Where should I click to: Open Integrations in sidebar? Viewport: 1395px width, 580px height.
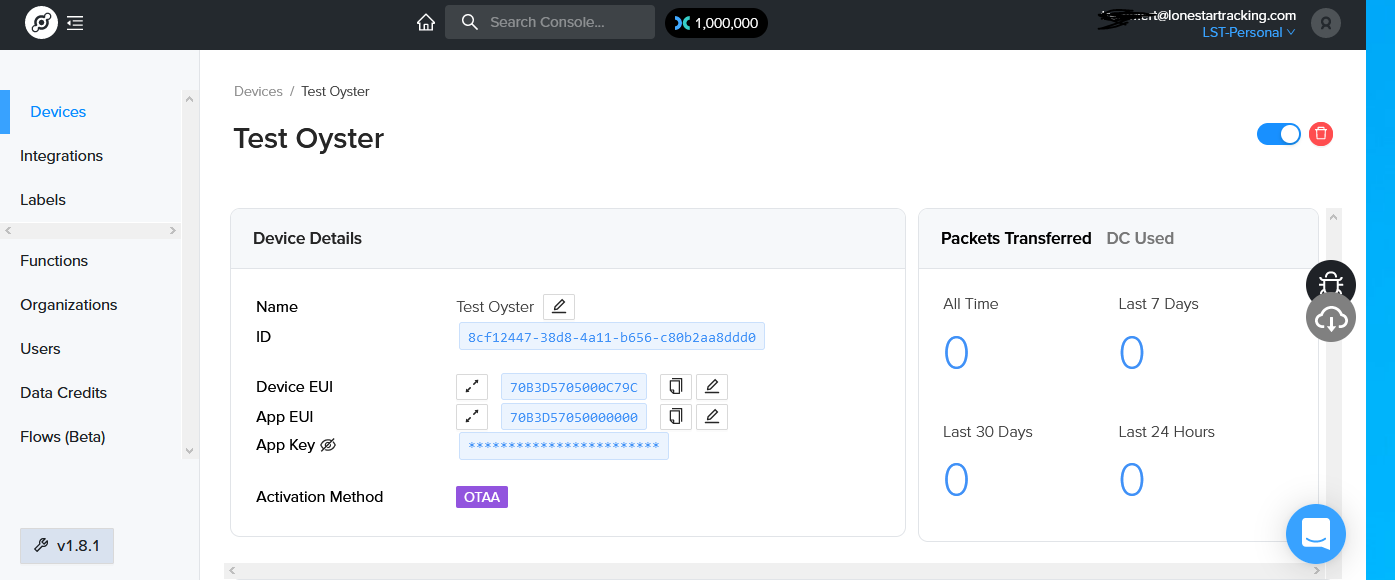pos(61,156)
